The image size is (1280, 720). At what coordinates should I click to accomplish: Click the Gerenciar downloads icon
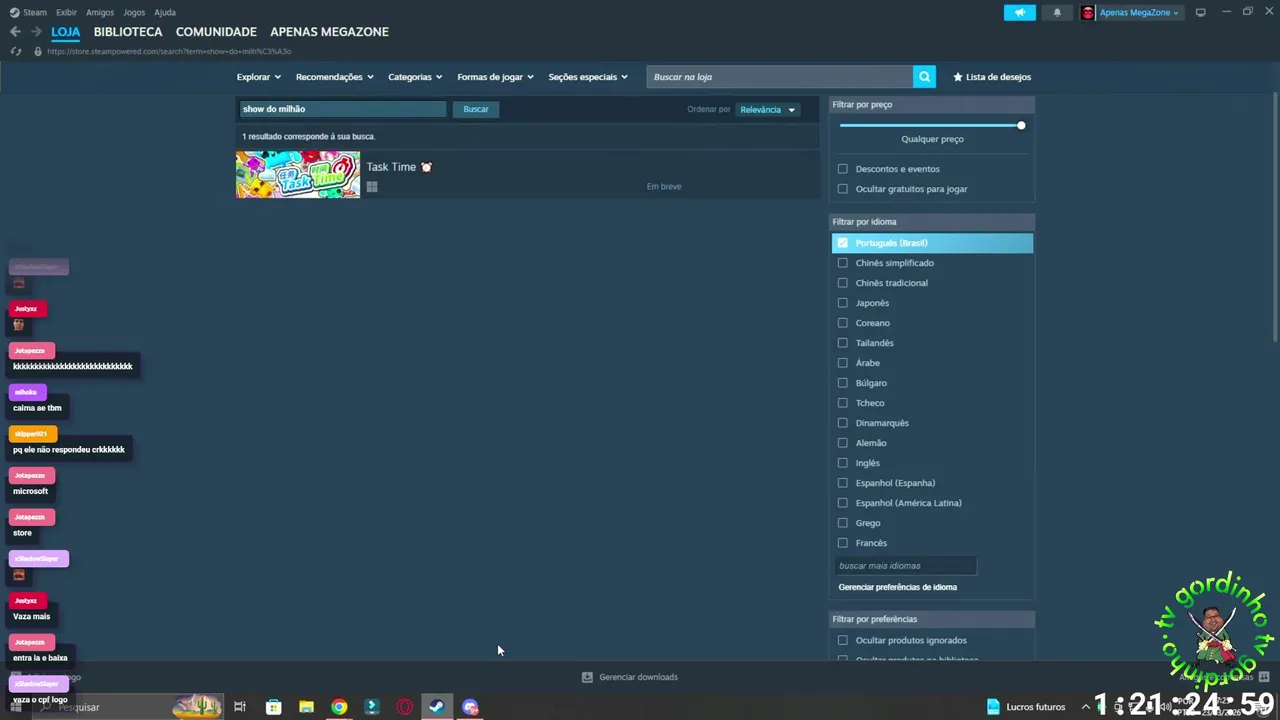click(587, 677)
